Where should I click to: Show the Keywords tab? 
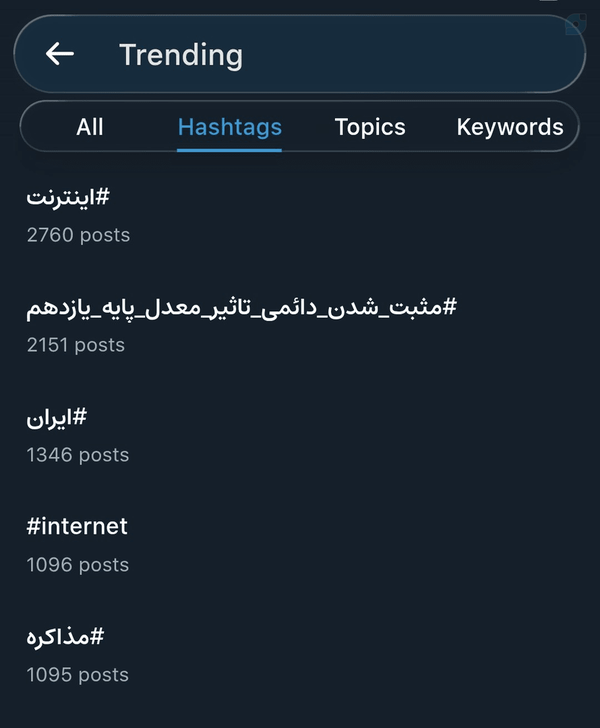click(510, 127)
